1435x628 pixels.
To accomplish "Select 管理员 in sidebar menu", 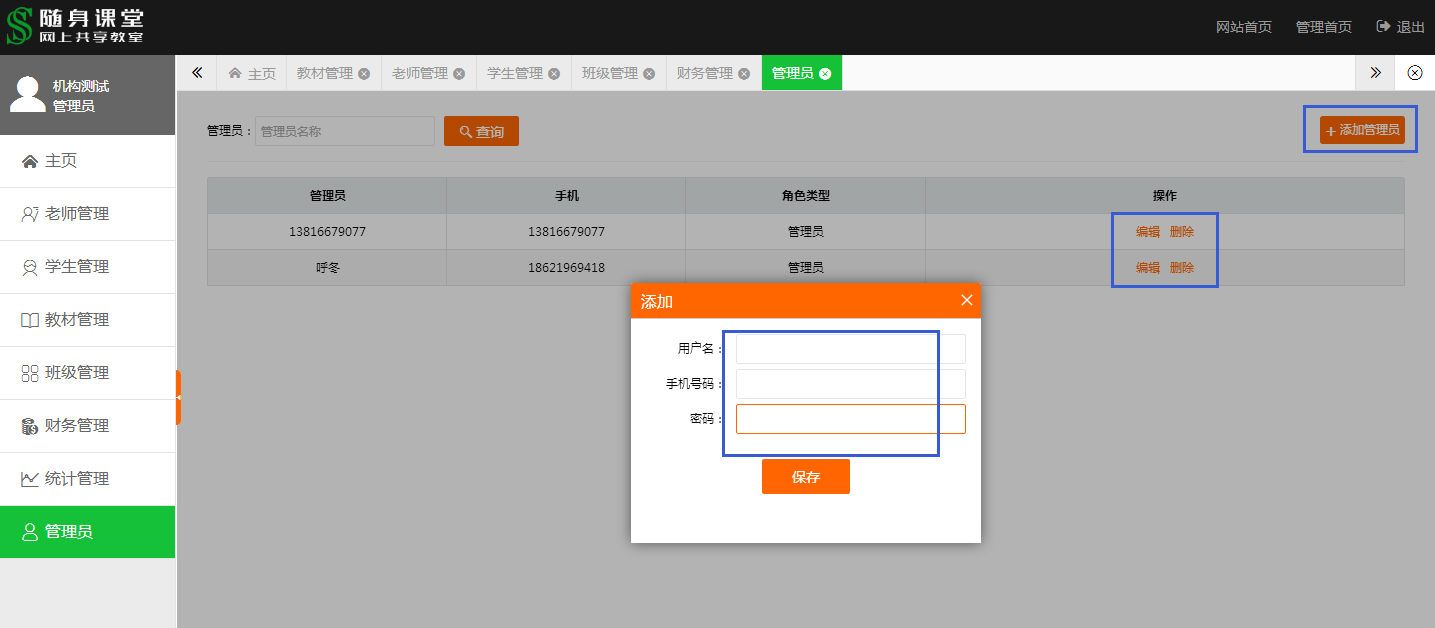I will [x=87, y=532].
